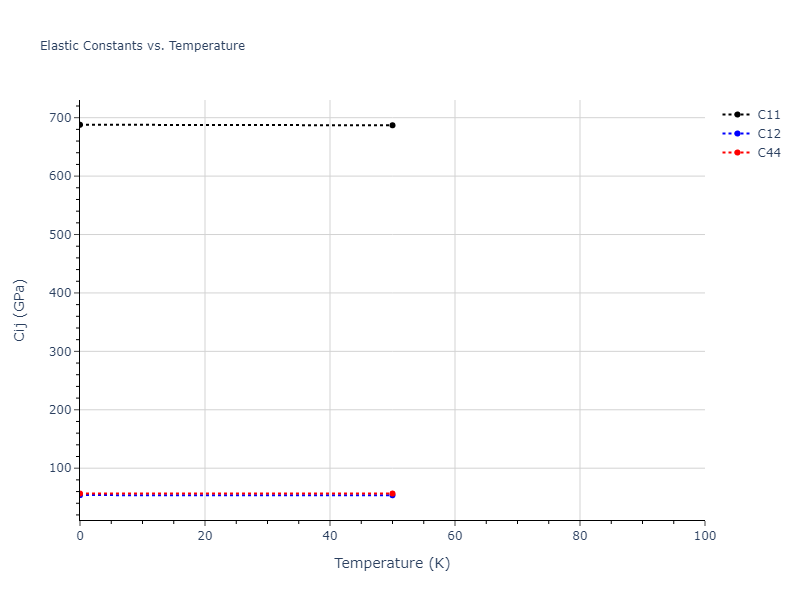Click the black C11 data point at 50 K
This screenshot has width=800, height=600.
point(392,125)
